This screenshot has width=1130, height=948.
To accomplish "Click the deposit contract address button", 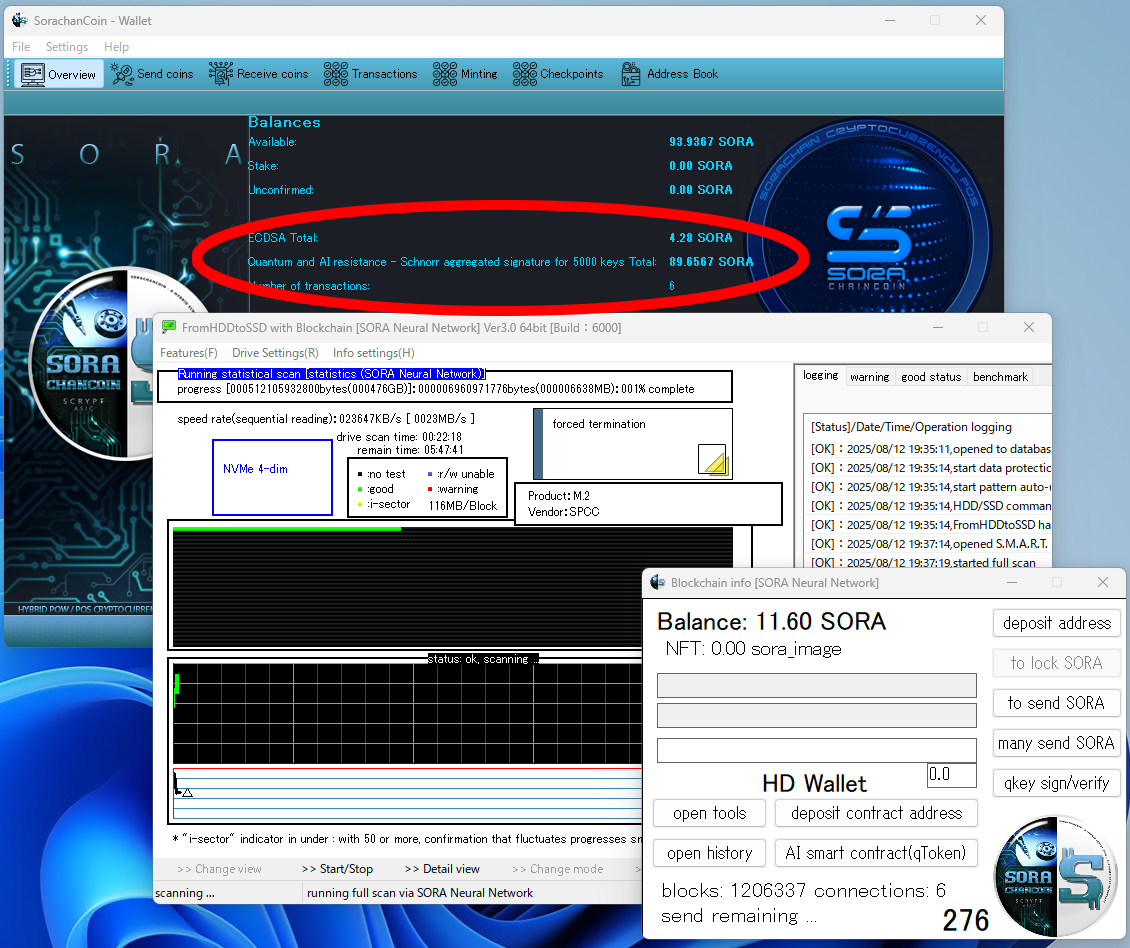I will pyautogui.click(x=876, y=813).
